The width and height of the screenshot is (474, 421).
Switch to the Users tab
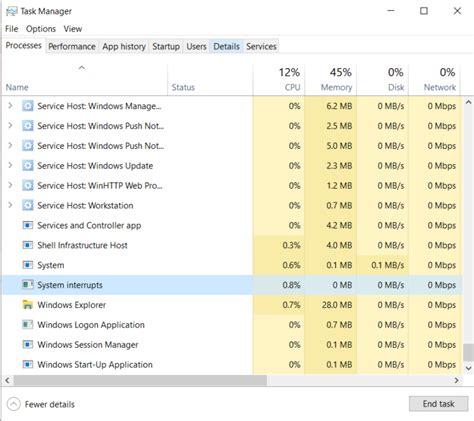tap(196, 46)
